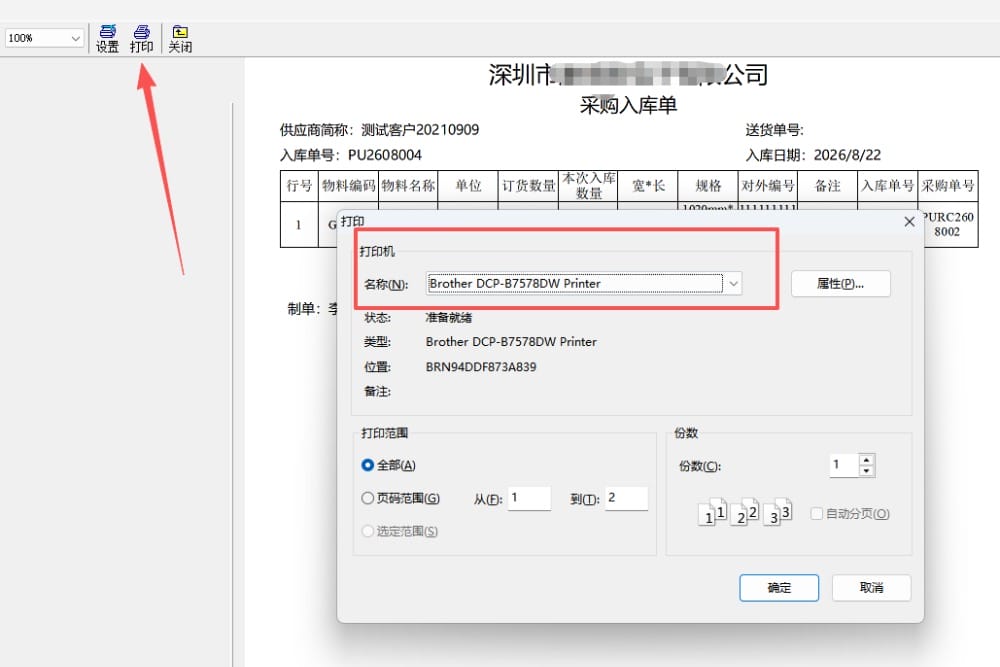The width and height of the screenshot is (1000, 667).
Task: Click the collate pages illustration icon
Action: coord(745,511)
